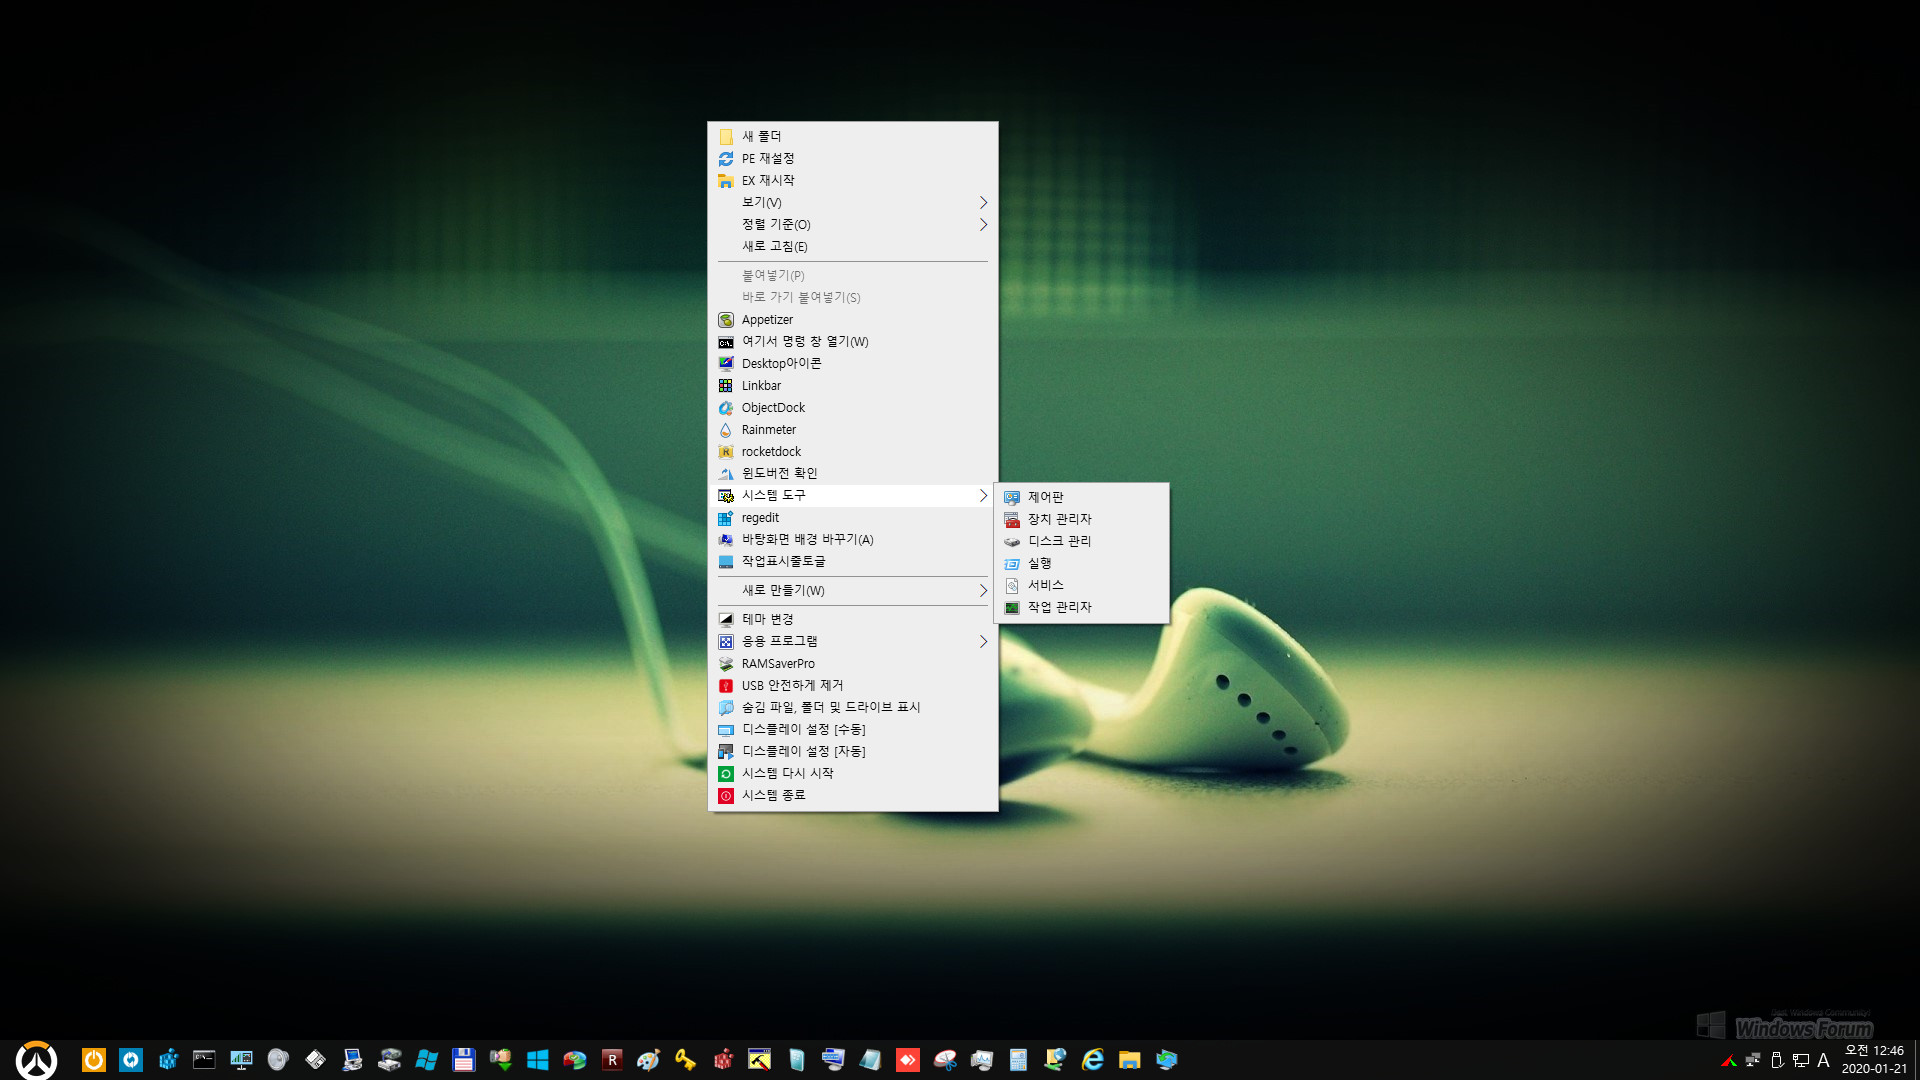Launch the paint palette taskbar icon
This screenshot has width=1920, height=1080.
(648, 1060)
